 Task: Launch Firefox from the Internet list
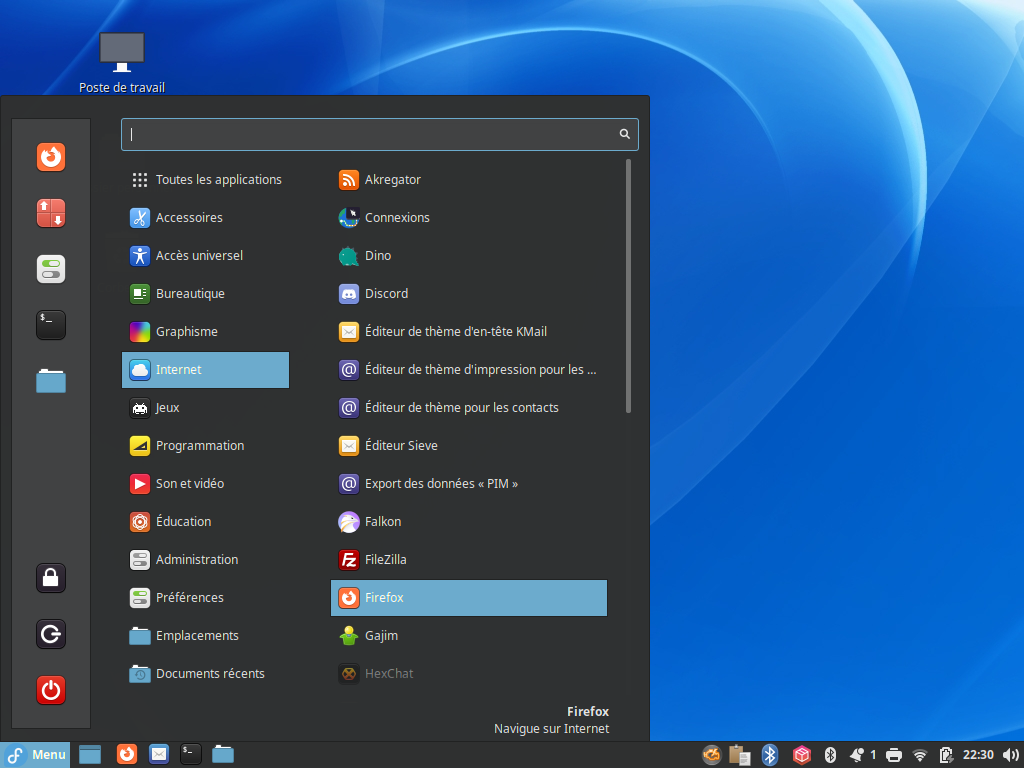pos(469,598)
